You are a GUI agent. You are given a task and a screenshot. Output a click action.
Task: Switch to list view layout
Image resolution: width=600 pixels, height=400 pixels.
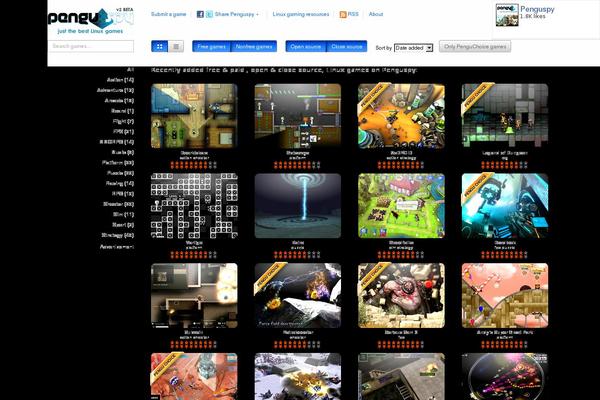click(176, 46)
